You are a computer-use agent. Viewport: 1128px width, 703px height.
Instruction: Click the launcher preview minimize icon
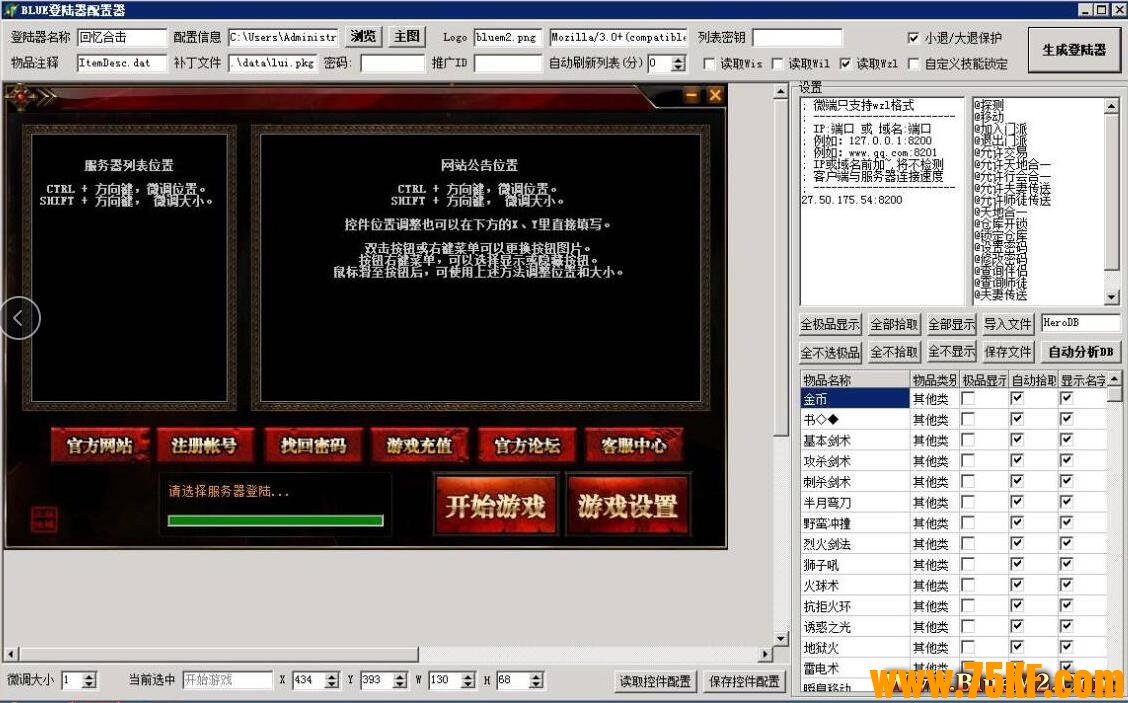[x=692, y=96]
